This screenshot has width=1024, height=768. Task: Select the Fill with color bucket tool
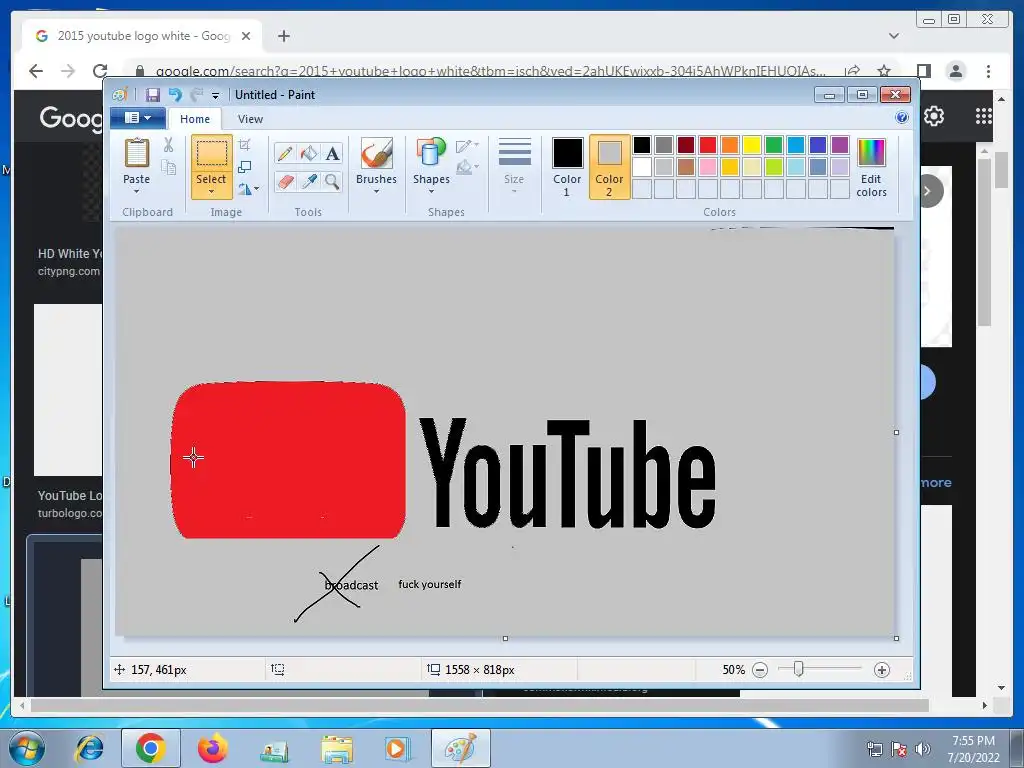coord(309,153)
